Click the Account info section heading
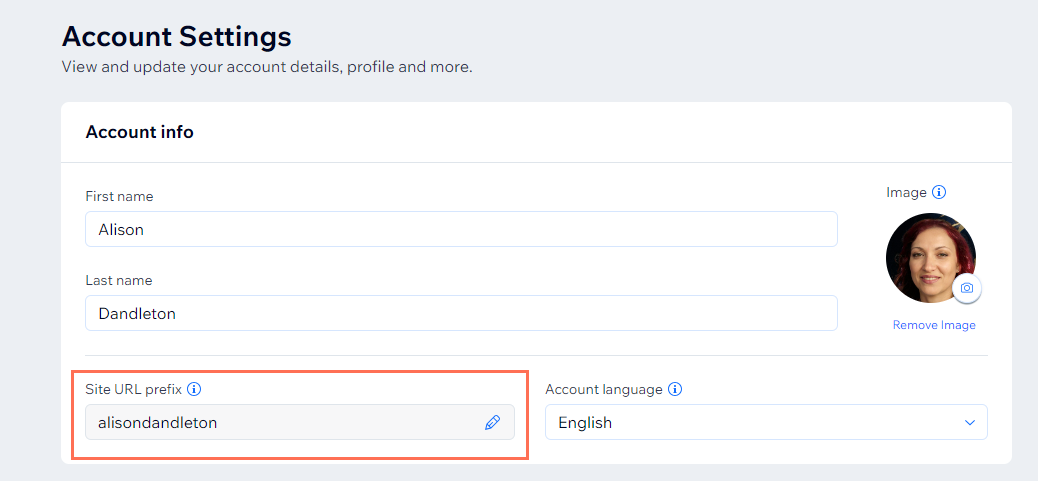This screenshot has width=1038, height=481. [x=139, y=132]
